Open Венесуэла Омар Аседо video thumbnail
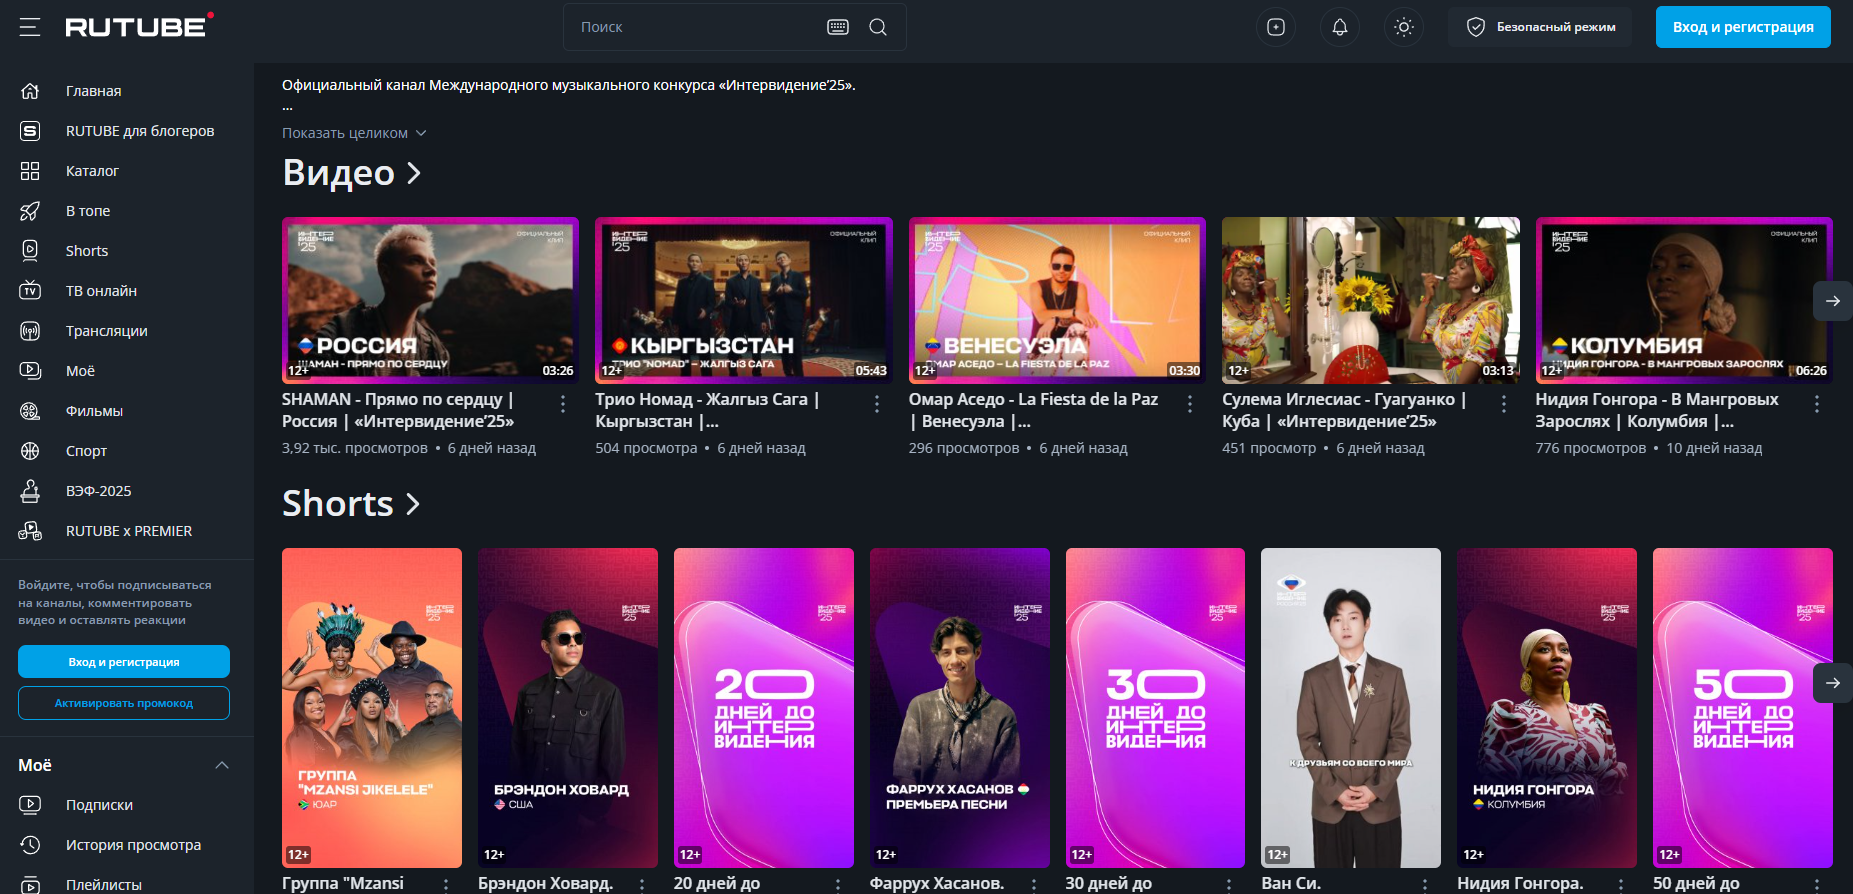 point(1057,300)
